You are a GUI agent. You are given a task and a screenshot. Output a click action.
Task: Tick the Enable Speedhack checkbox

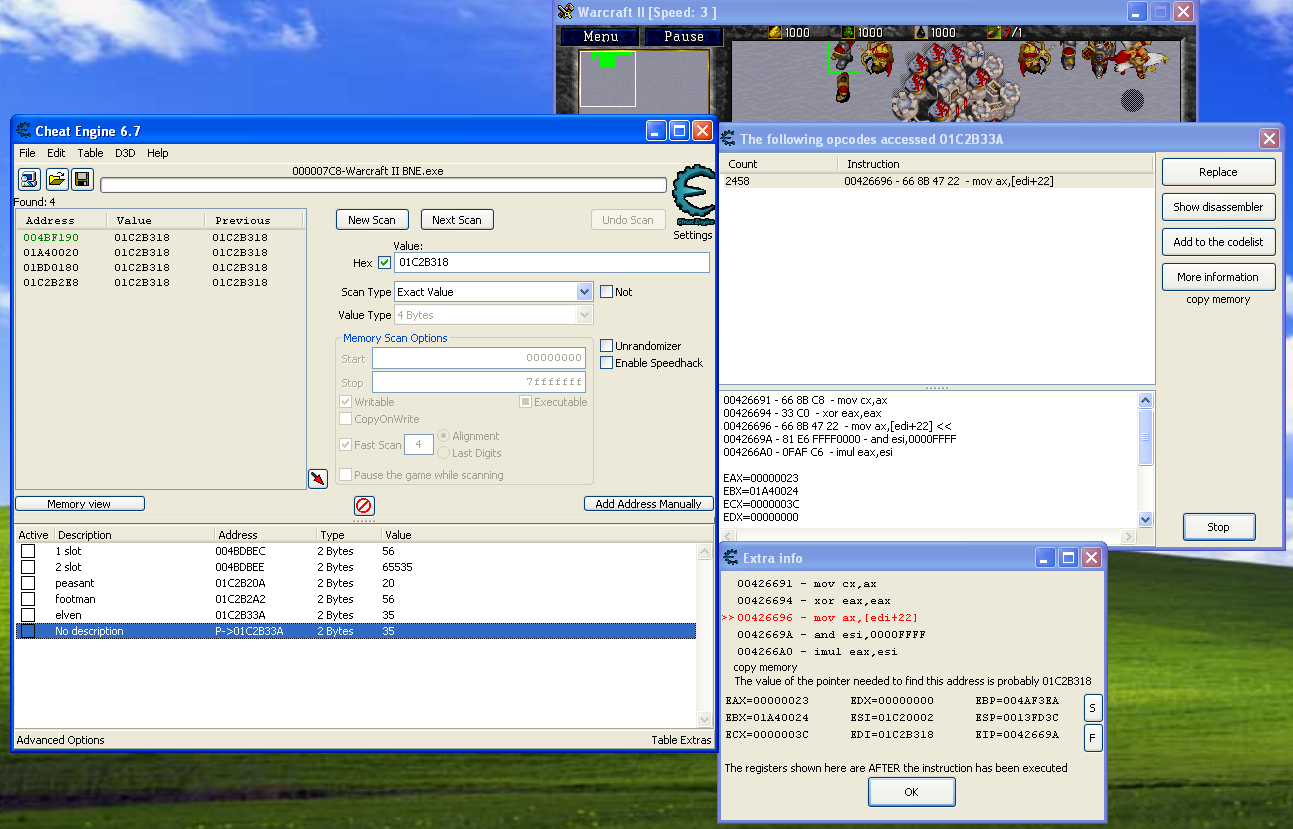point(606,363)
